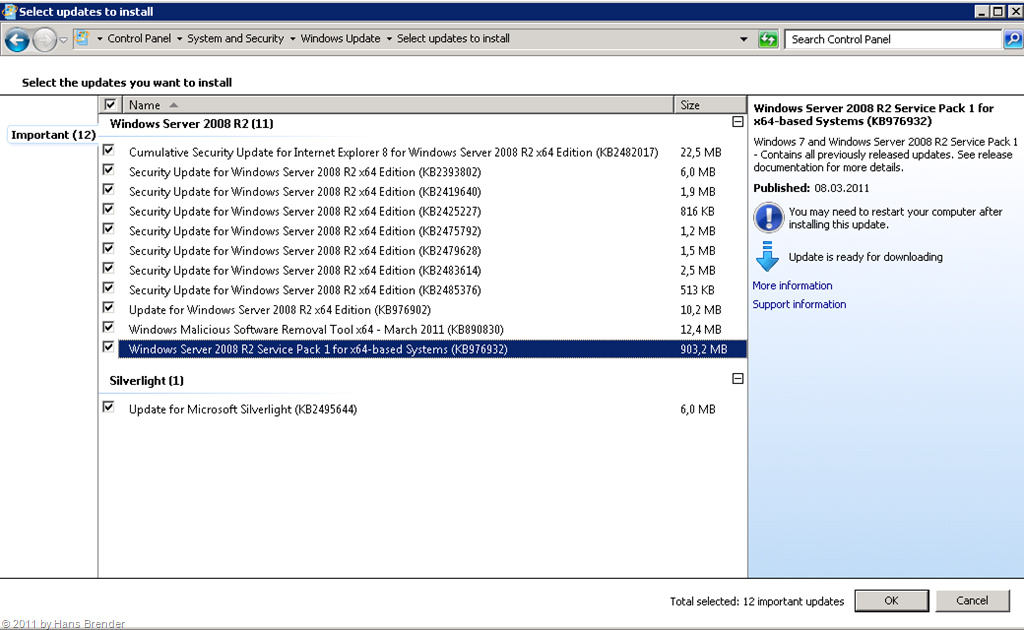The image size is (1024, 630).
Task: Uncheck Malicious Software Removal Tool checkbox
Action: 108,327
